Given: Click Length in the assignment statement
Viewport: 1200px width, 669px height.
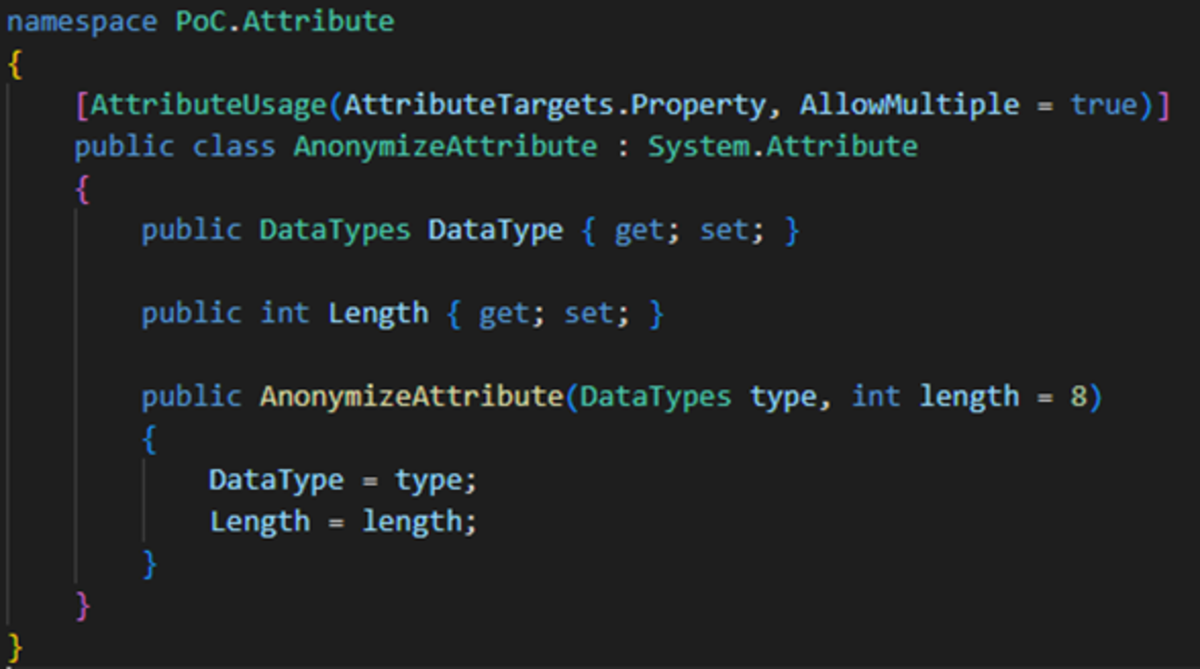Looking at the screenshot, I should [259, 522].
